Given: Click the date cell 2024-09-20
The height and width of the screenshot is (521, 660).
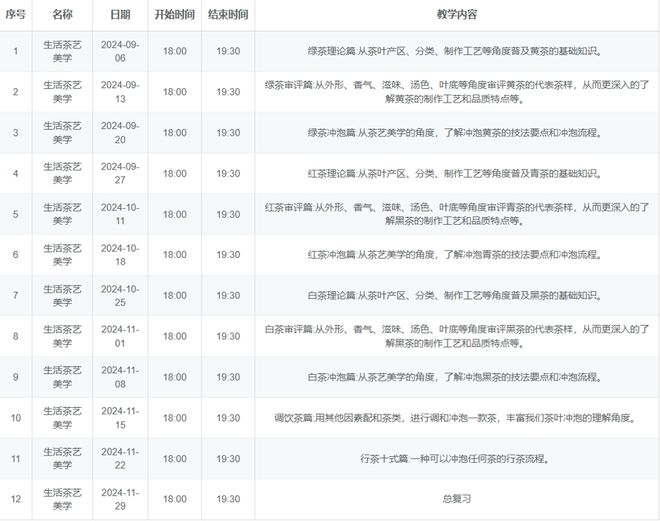Looking at the screenshot, I should coord(120,133).
